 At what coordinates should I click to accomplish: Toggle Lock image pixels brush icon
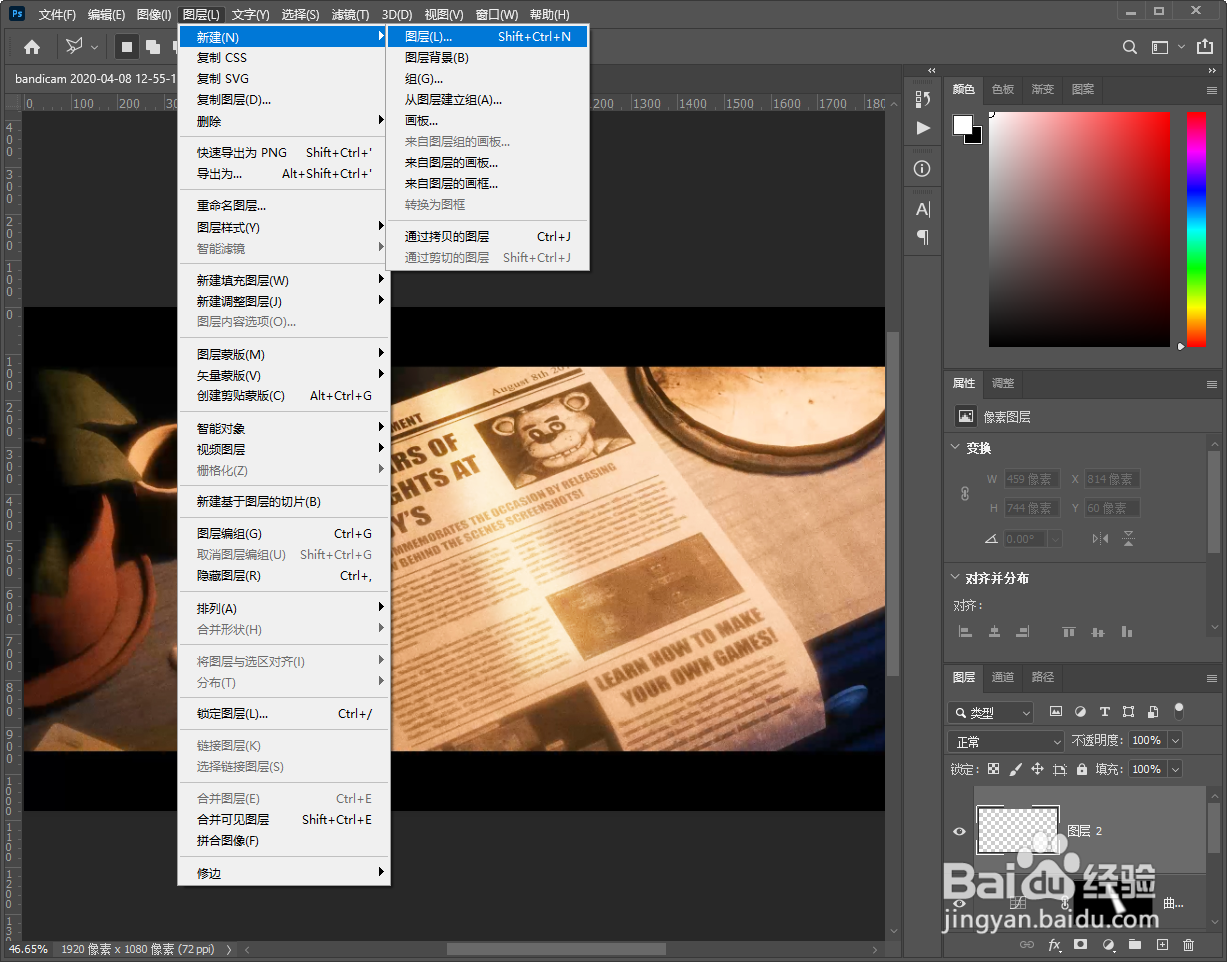[1015, 769]
